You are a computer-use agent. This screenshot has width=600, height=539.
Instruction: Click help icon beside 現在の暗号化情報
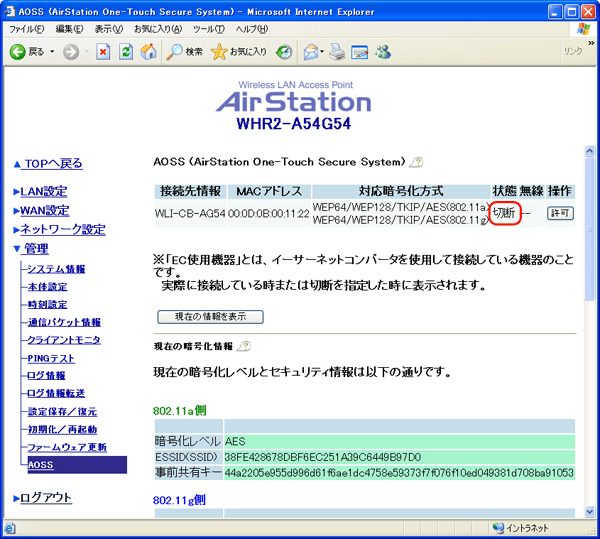click(x=244, y=346)
